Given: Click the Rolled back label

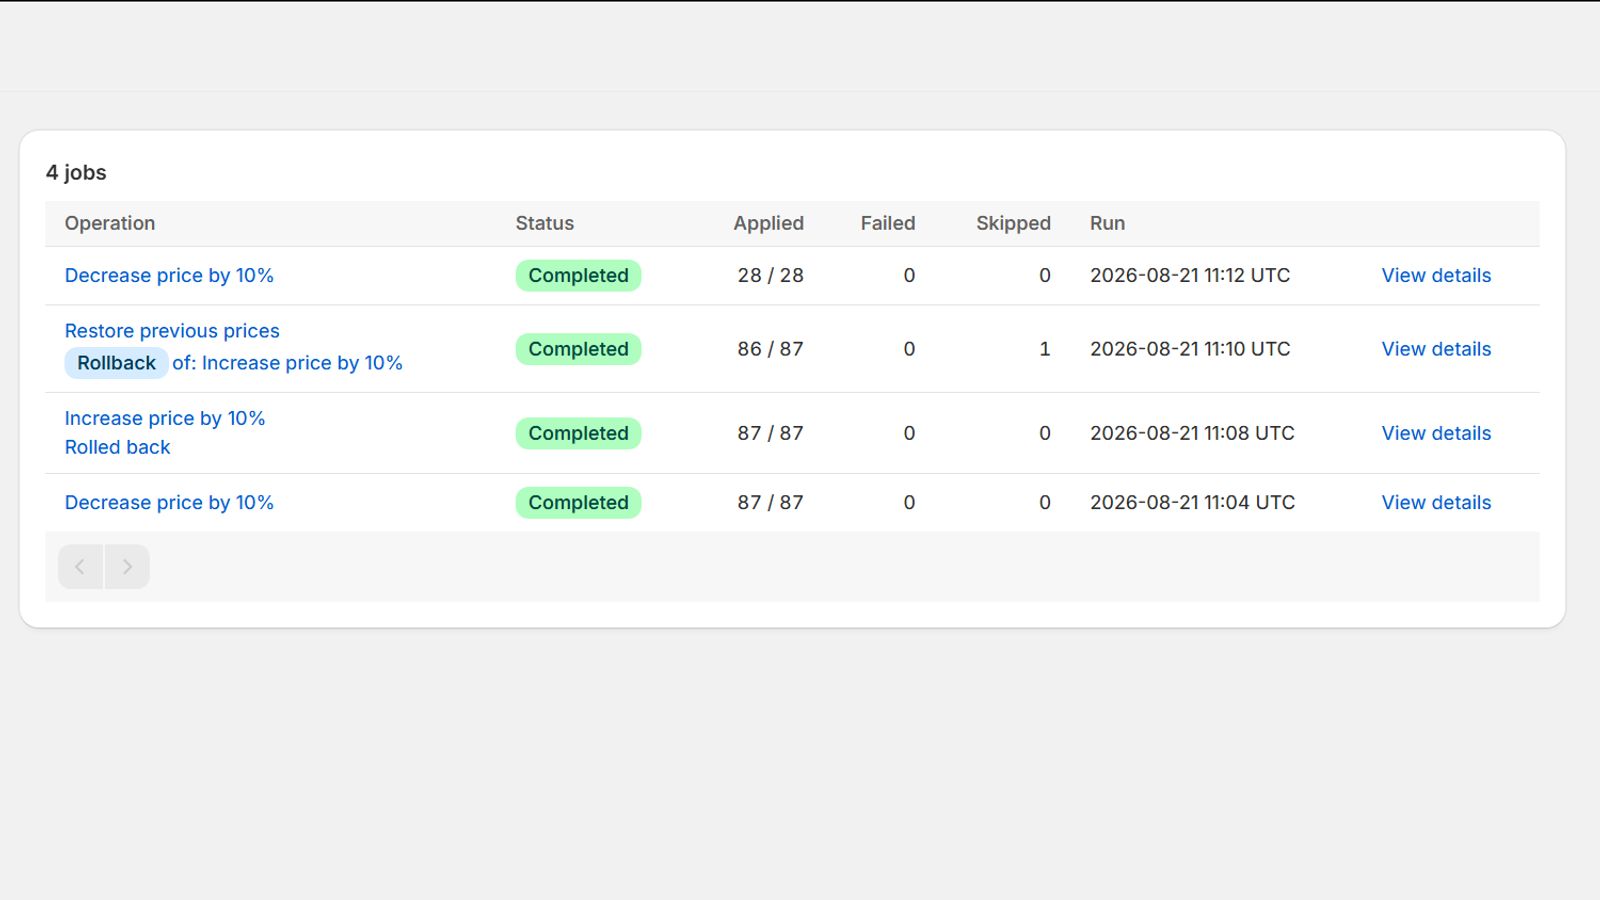Looking at the screenshot, I should (x=118, y=447).
